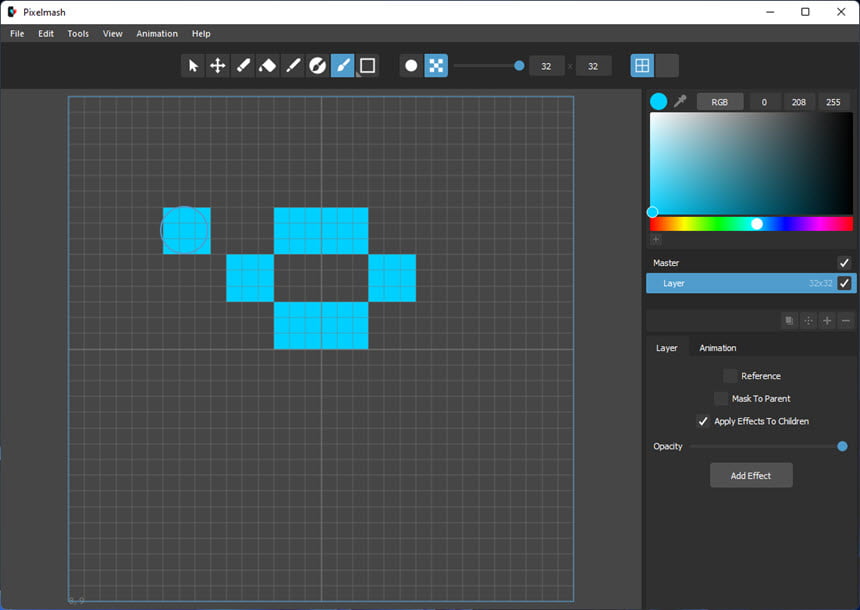Select the paint bucket fill tool
Screen dimensions: 860x610
(x=268, y=66)
